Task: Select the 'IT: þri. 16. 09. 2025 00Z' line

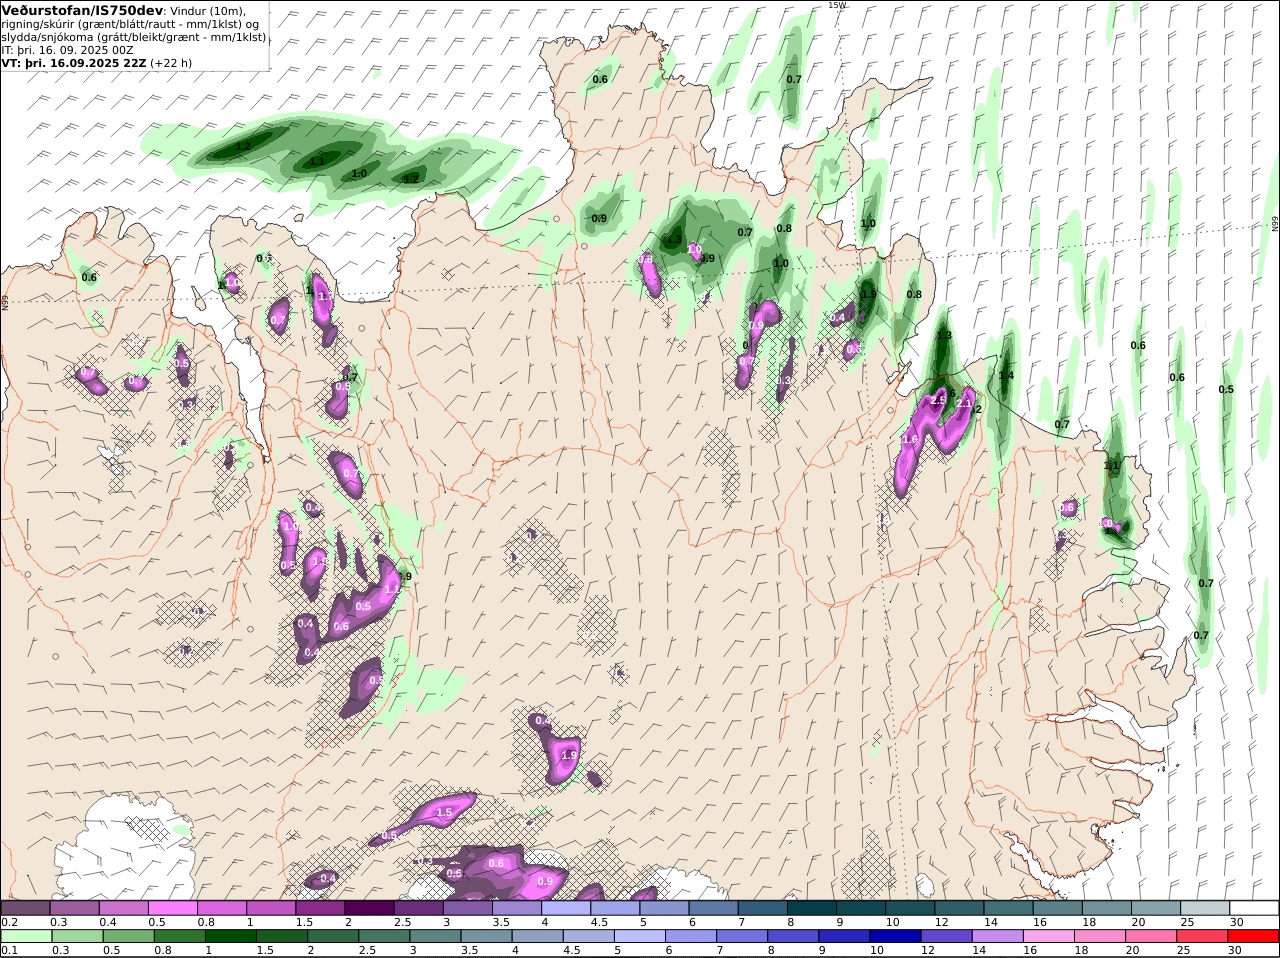Action: coord(68,49)
